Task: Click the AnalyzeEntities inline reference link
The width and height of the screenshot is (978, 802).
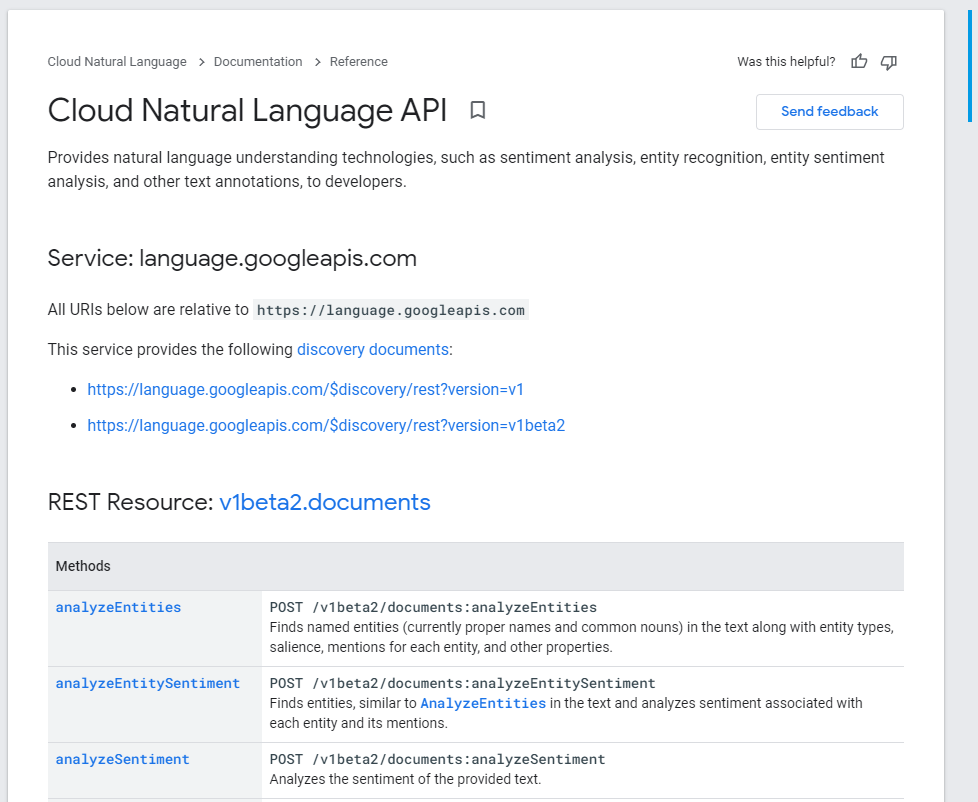Action: [483, 703]
